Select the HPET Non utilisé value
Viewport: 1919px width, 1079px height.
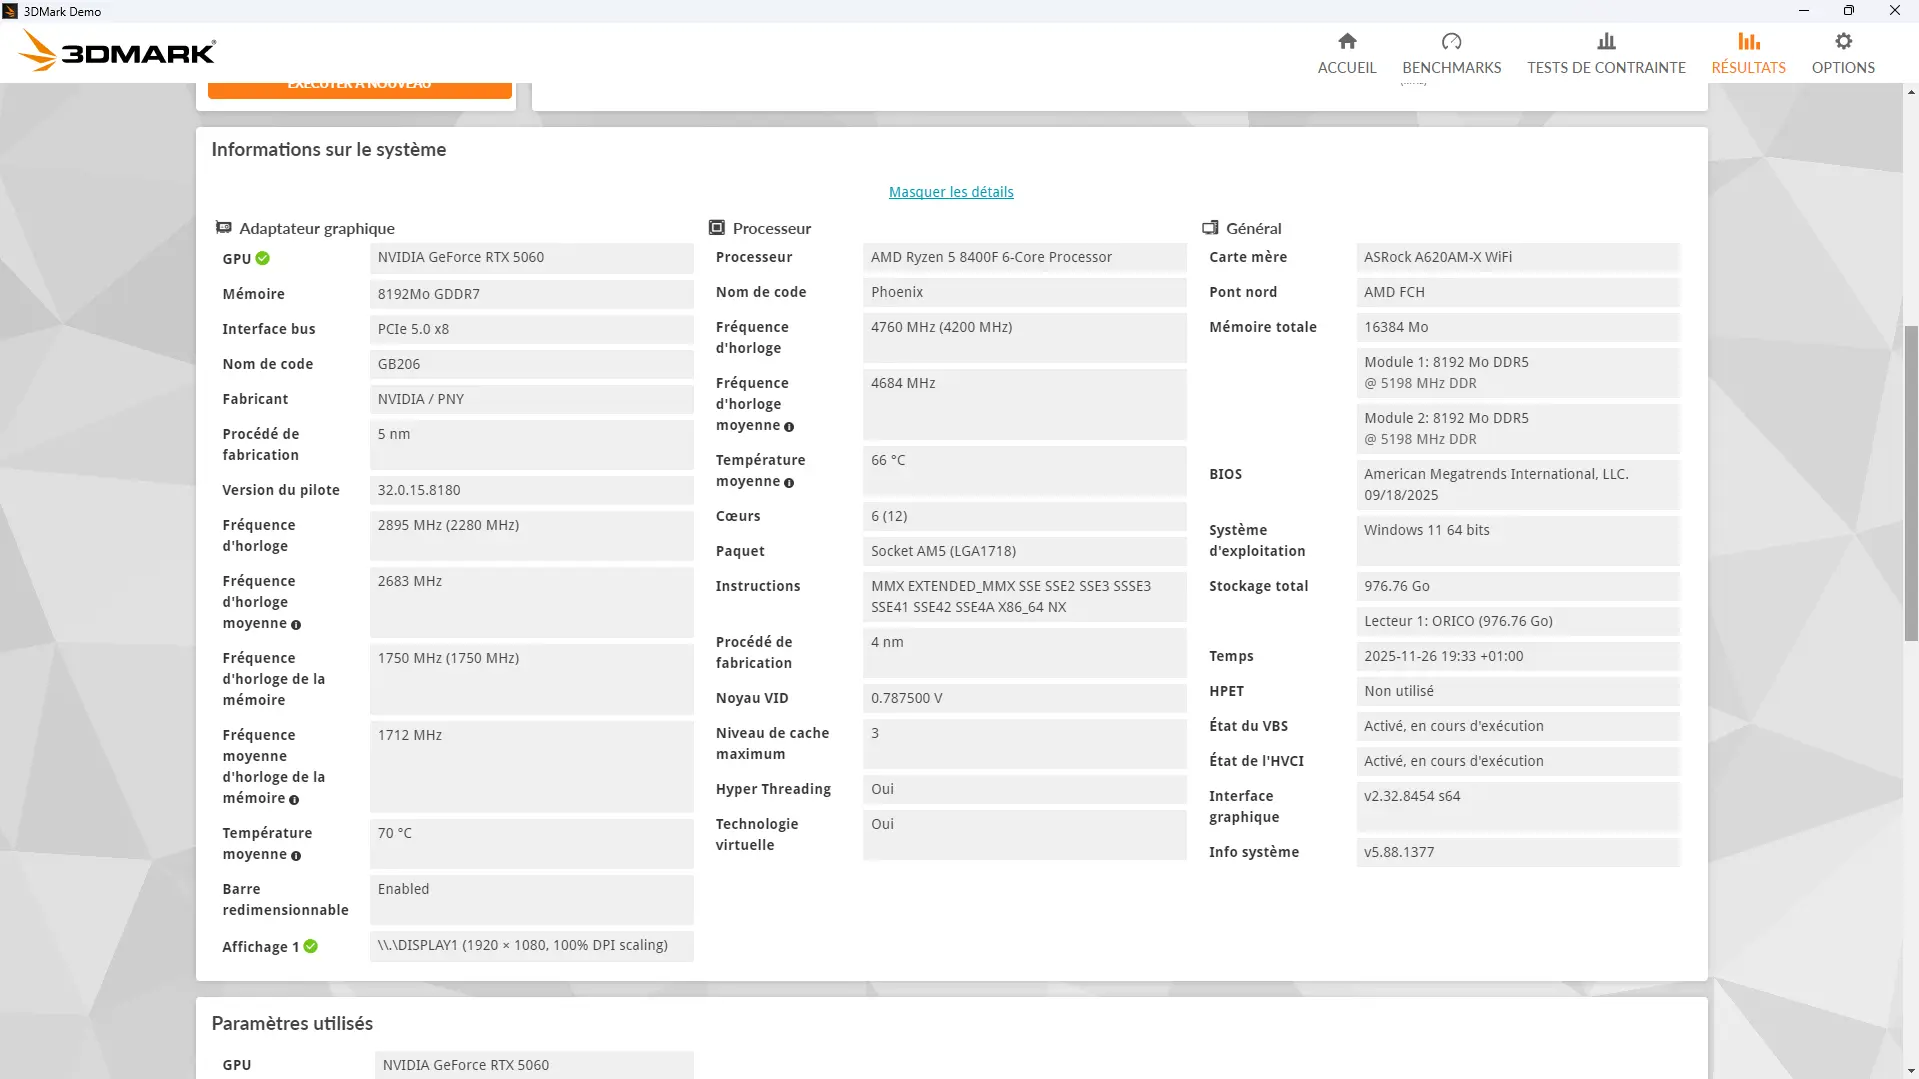[x=1518, y=691]
